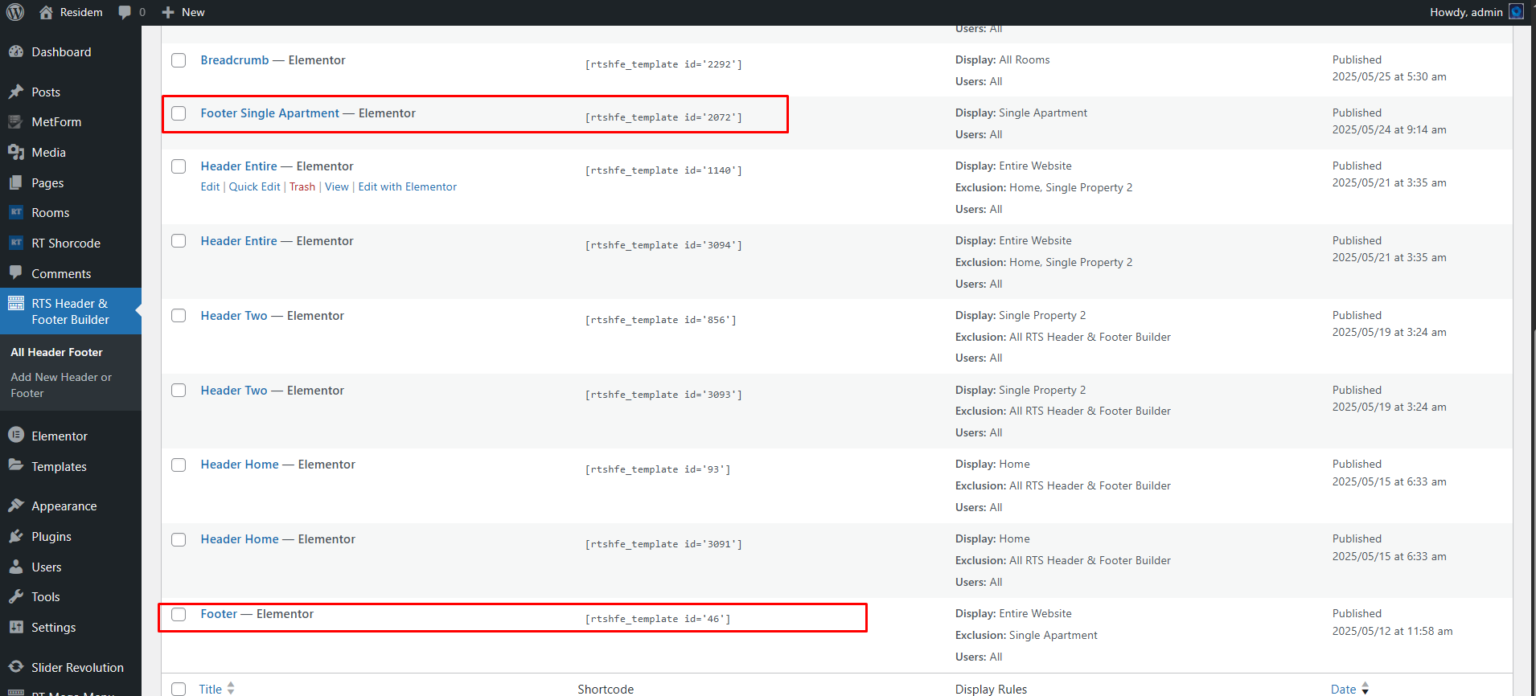Open the Templates panel

tap(58, 466)
